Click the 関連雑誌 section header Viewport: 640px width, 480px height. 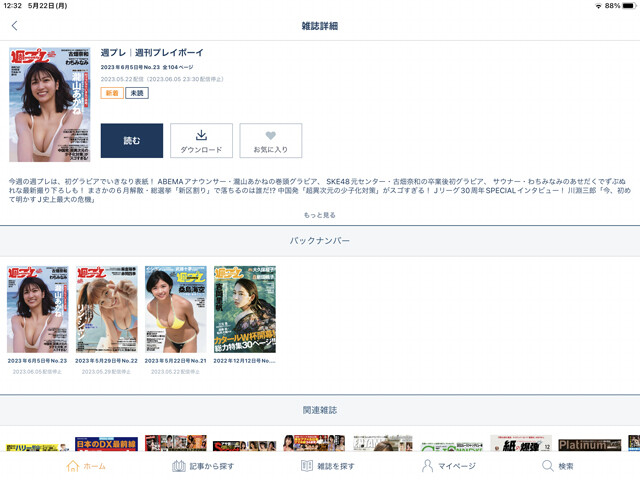pos(320,410)
